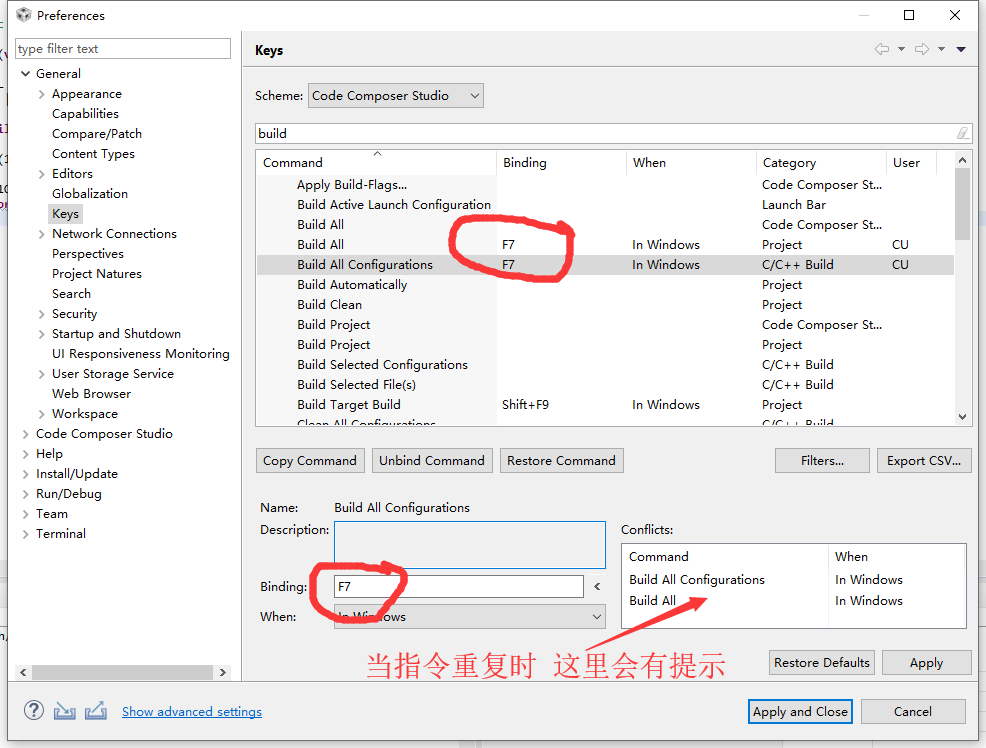The image size is (986, 748).
Task: Click the Description text area
Action: pos(470,545)
